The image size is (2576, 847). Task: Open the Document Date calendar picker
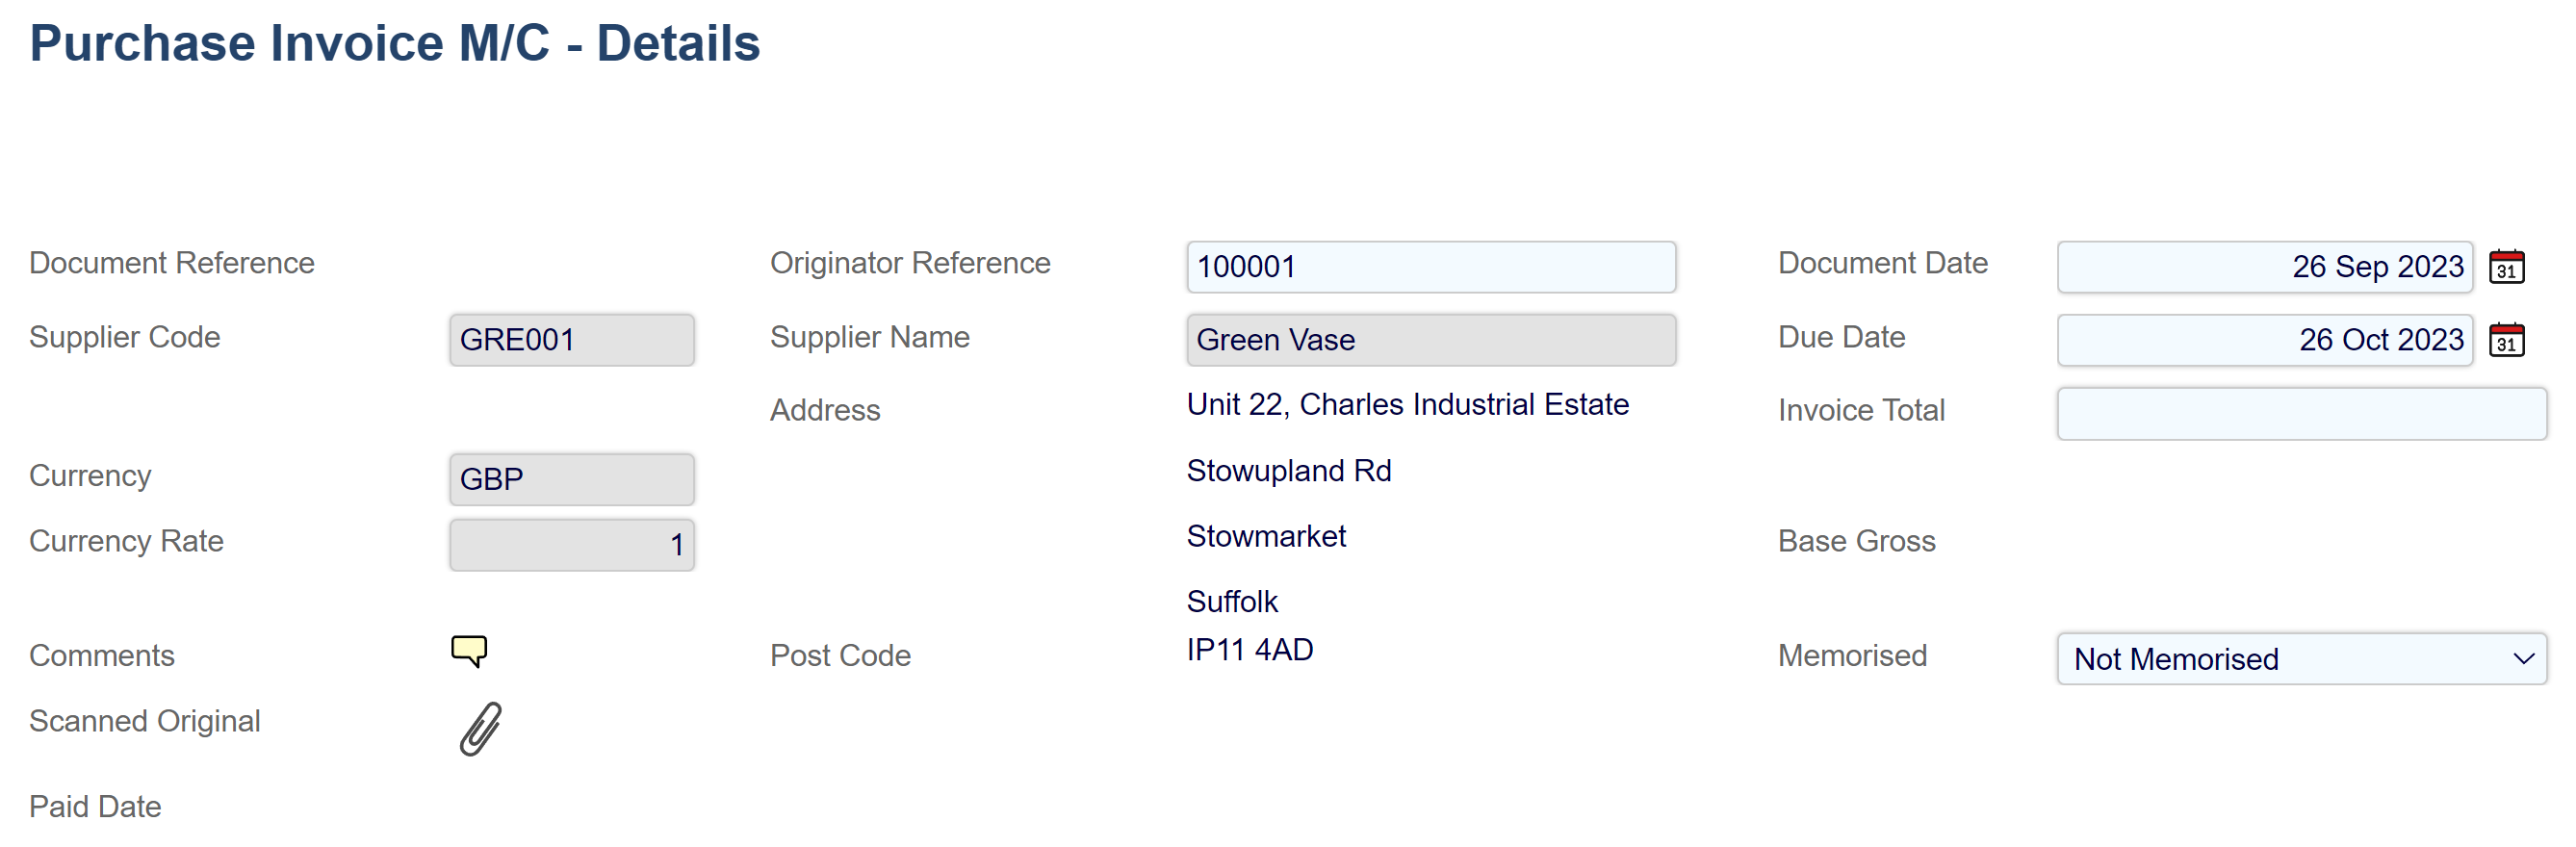point(2506,267)
